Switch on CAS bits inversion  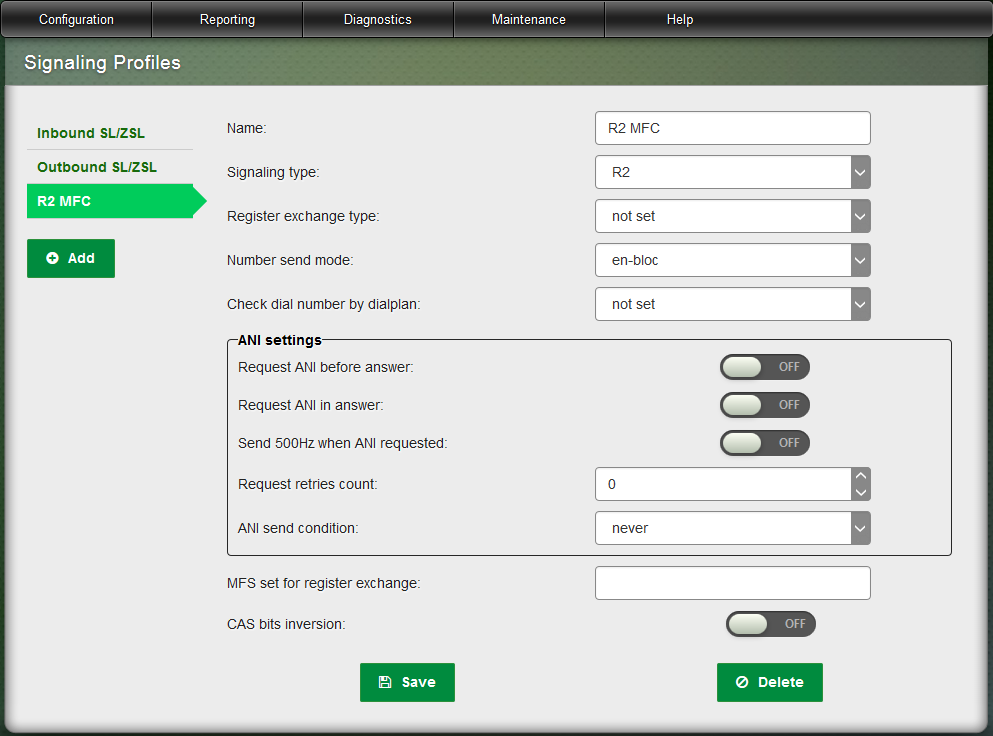(770, 624)
